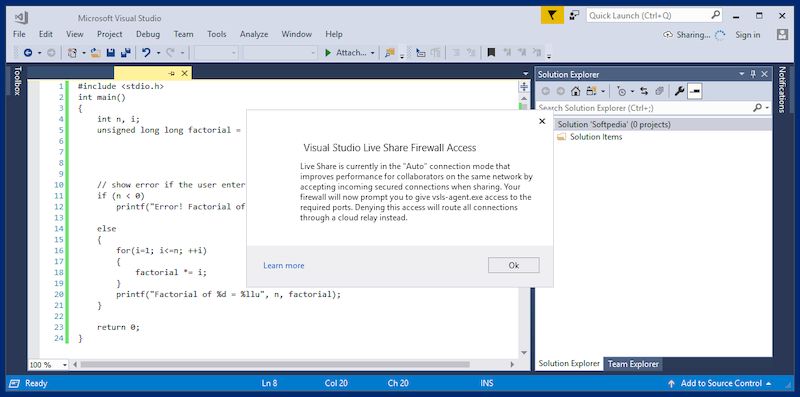This screenshot has width=800, height=397.
Task: Click the account avatar icon beside Sign in
Action: pos(782,35)
